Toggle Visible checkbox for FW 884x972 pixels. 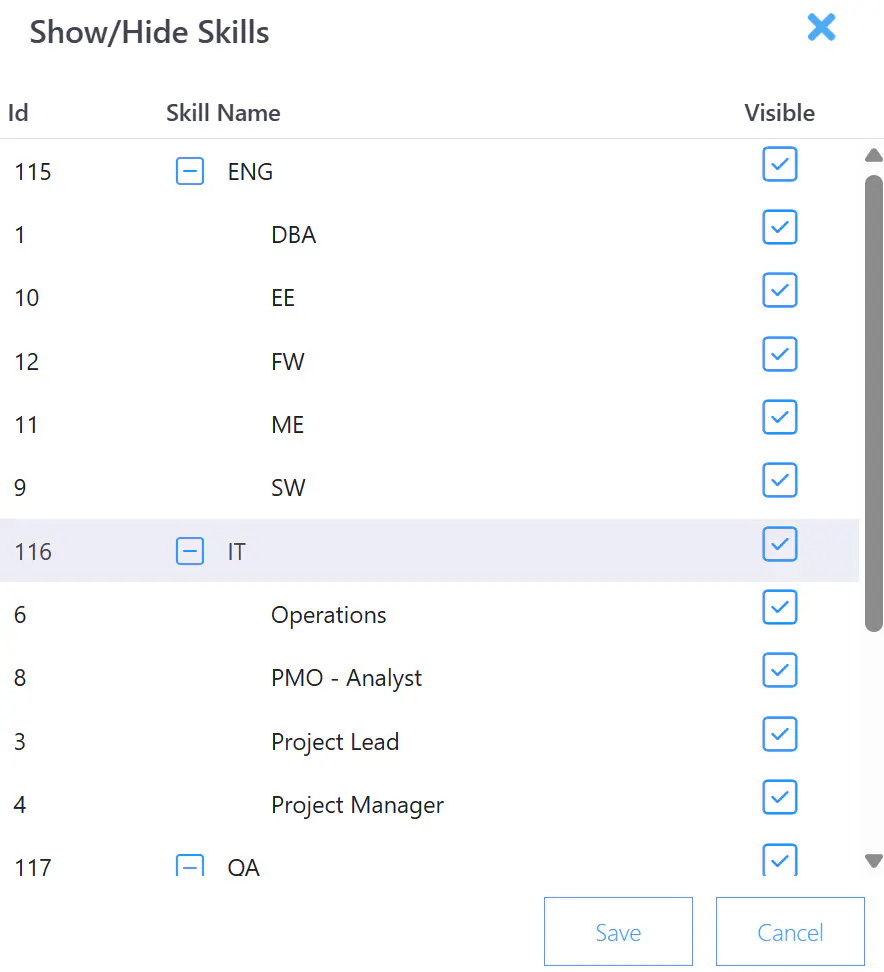[x=780, y=354]
